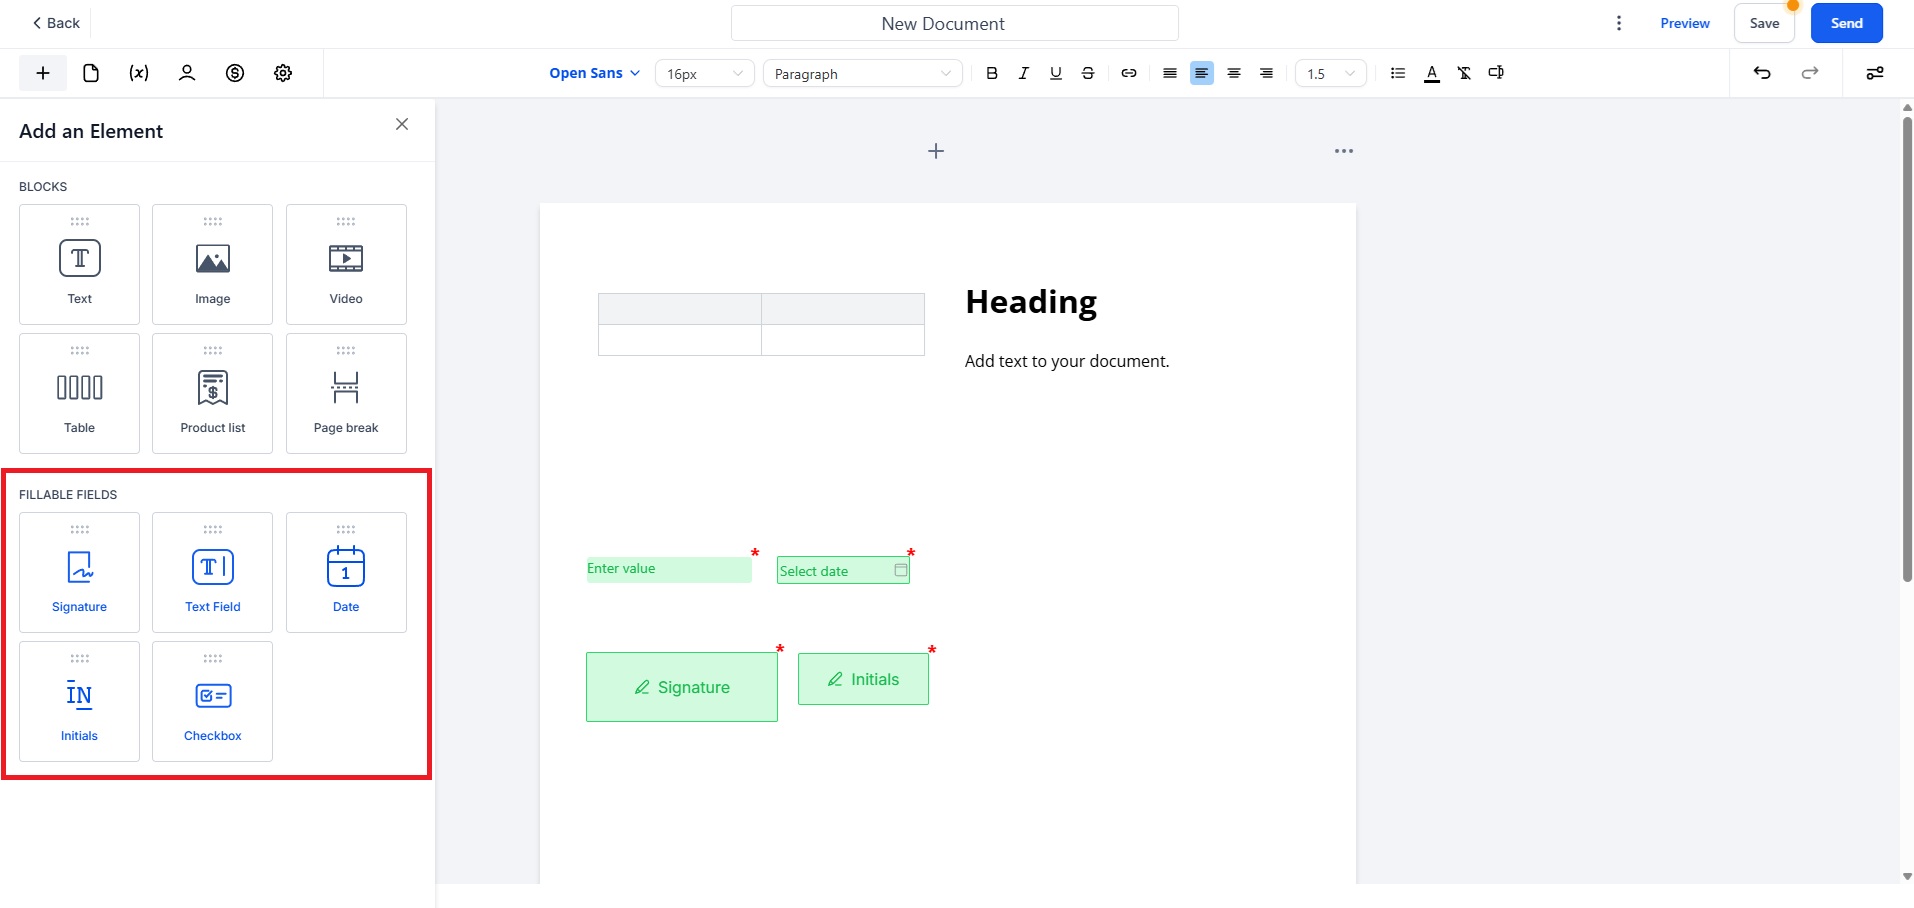Select the Page break block element
Viewport: 1914px width, 908px height.
[346, 393]
